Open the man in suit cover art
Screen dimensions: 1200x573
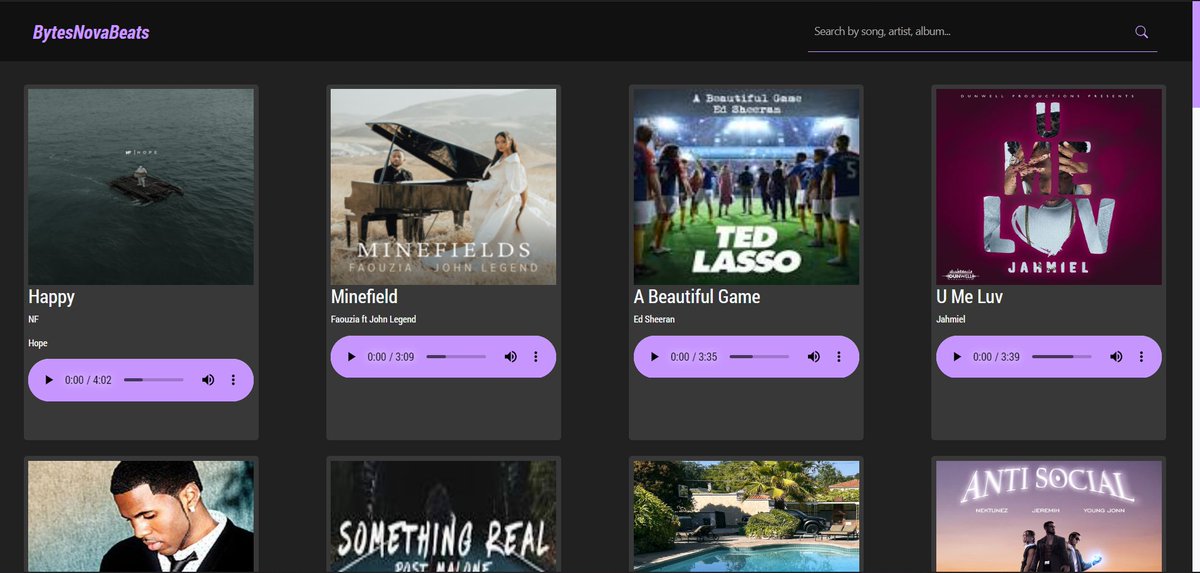(141, 517)
